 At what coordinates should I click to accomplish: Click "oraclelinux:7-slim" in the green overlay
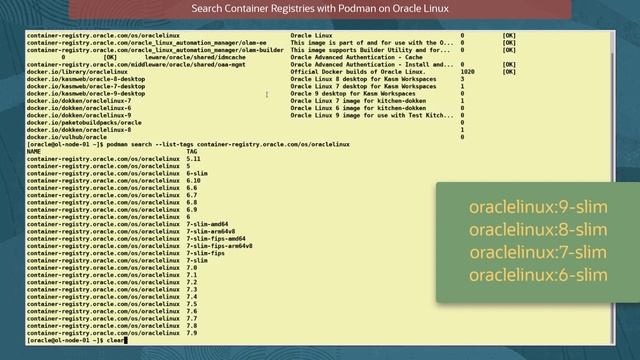point(538,253)
